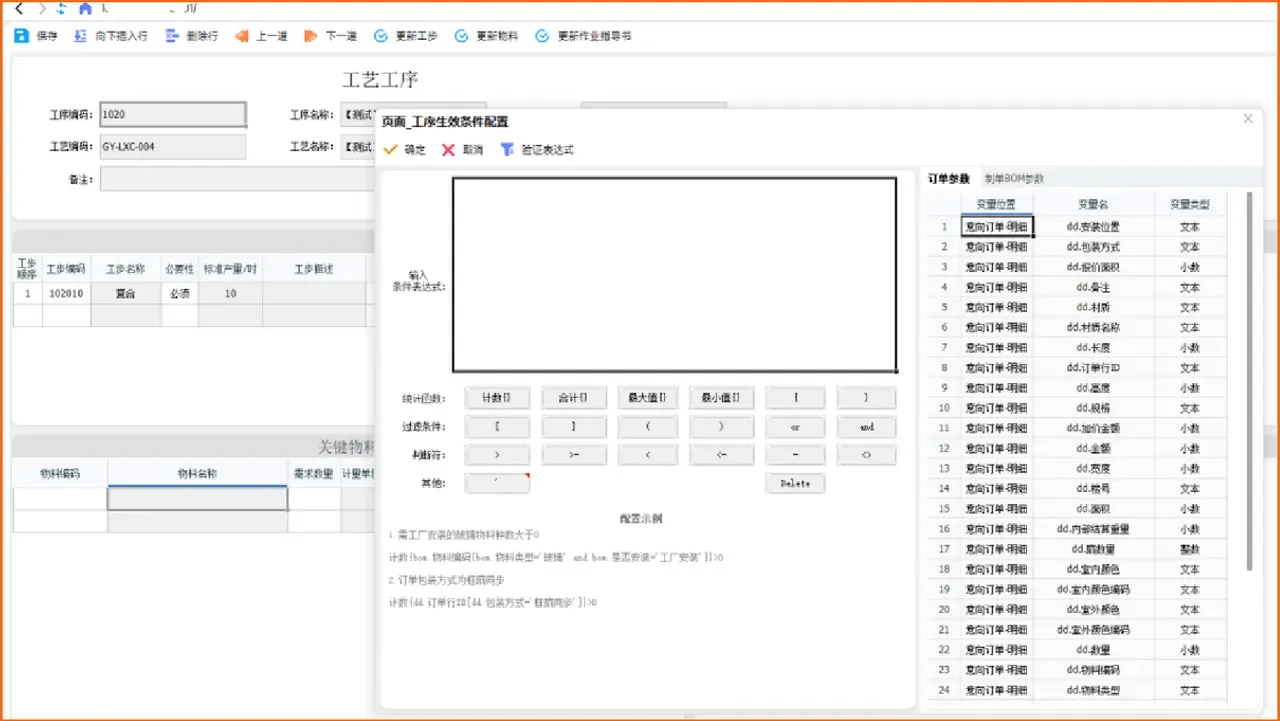Screen dimensions: 1280x721
Task: Click the 更新工步 update icon
Action: (x=381, y=36)
